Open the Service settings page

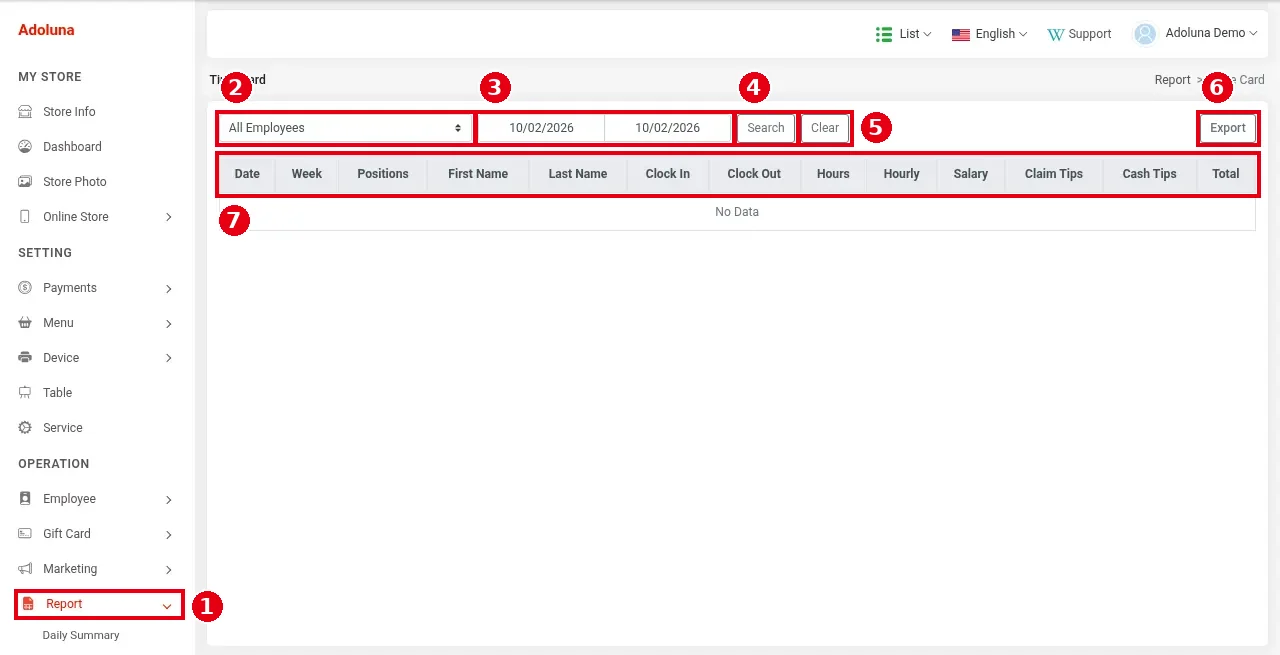(62, 428)
